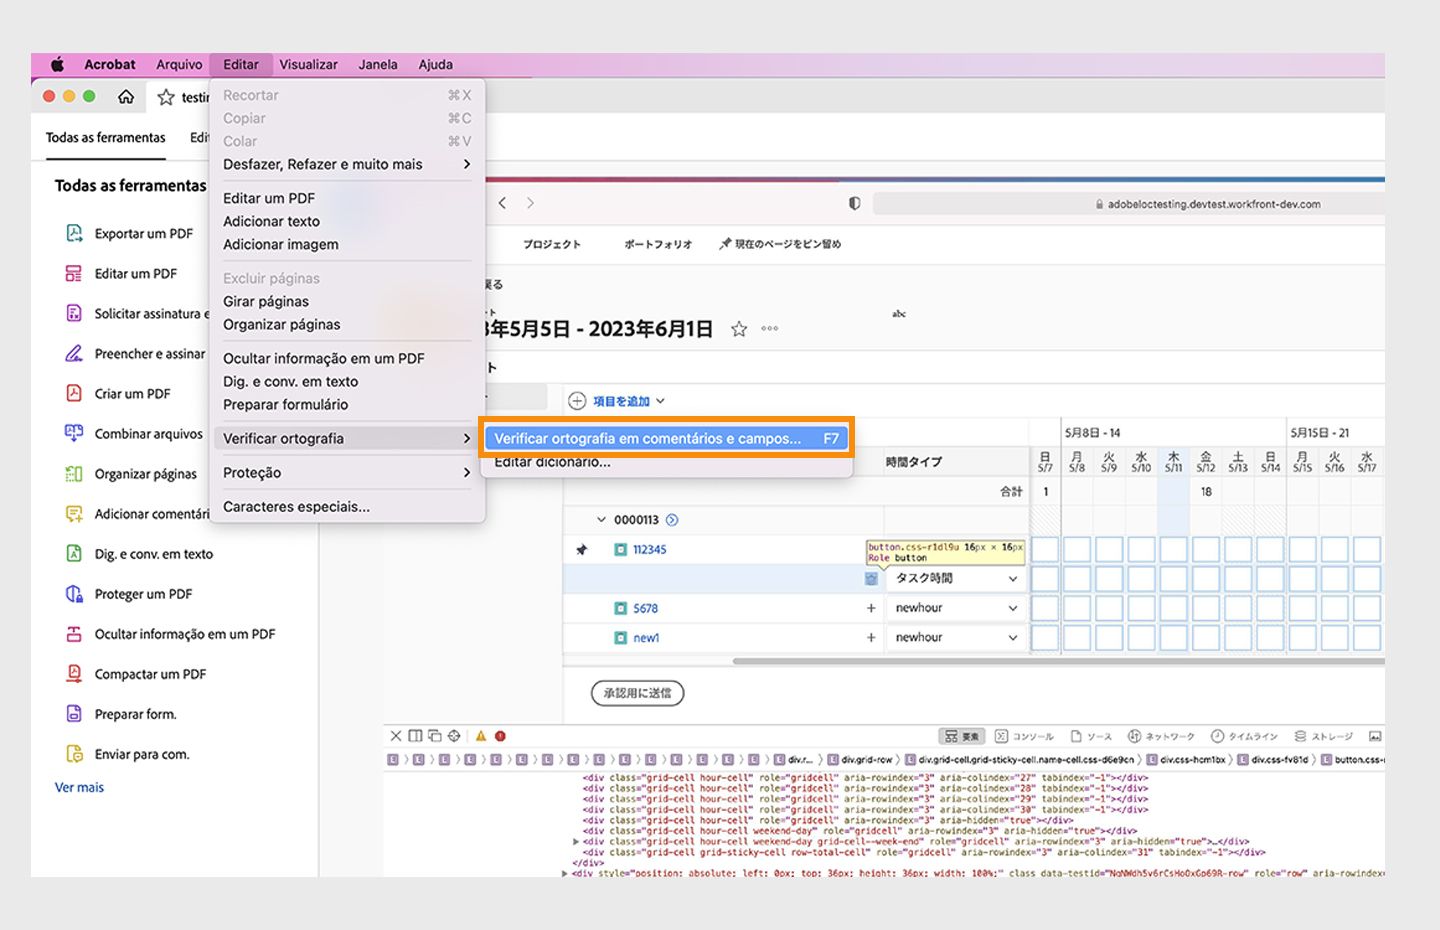Image resolution: width=1440 pixels, height=930 pixels.
Task: Click the Acrobat home icon
Action: pos(126,97)
